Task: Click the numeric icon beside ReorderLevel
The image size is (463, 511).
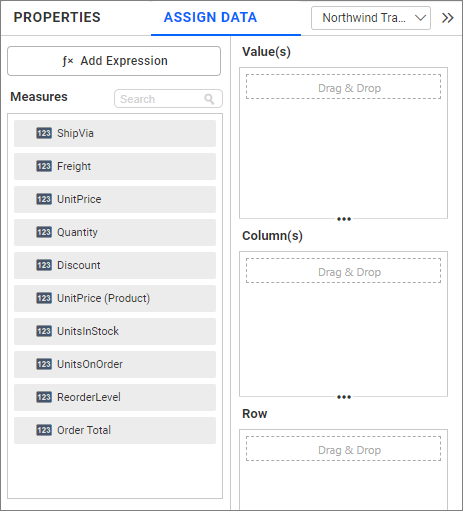Action: click(44, 397)
